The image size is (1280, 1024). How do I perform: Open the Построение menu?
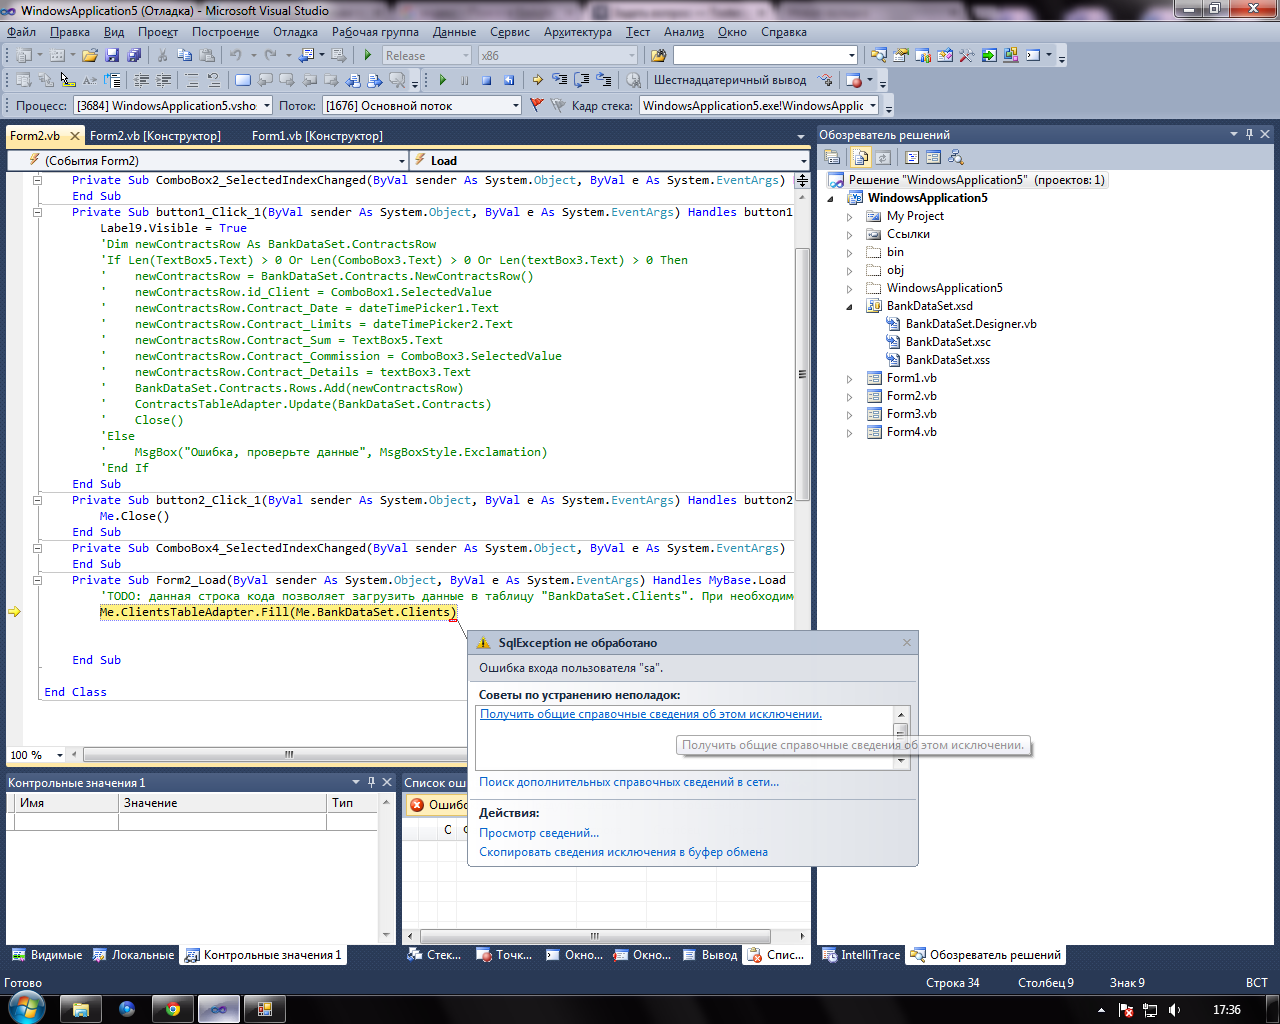225,32
